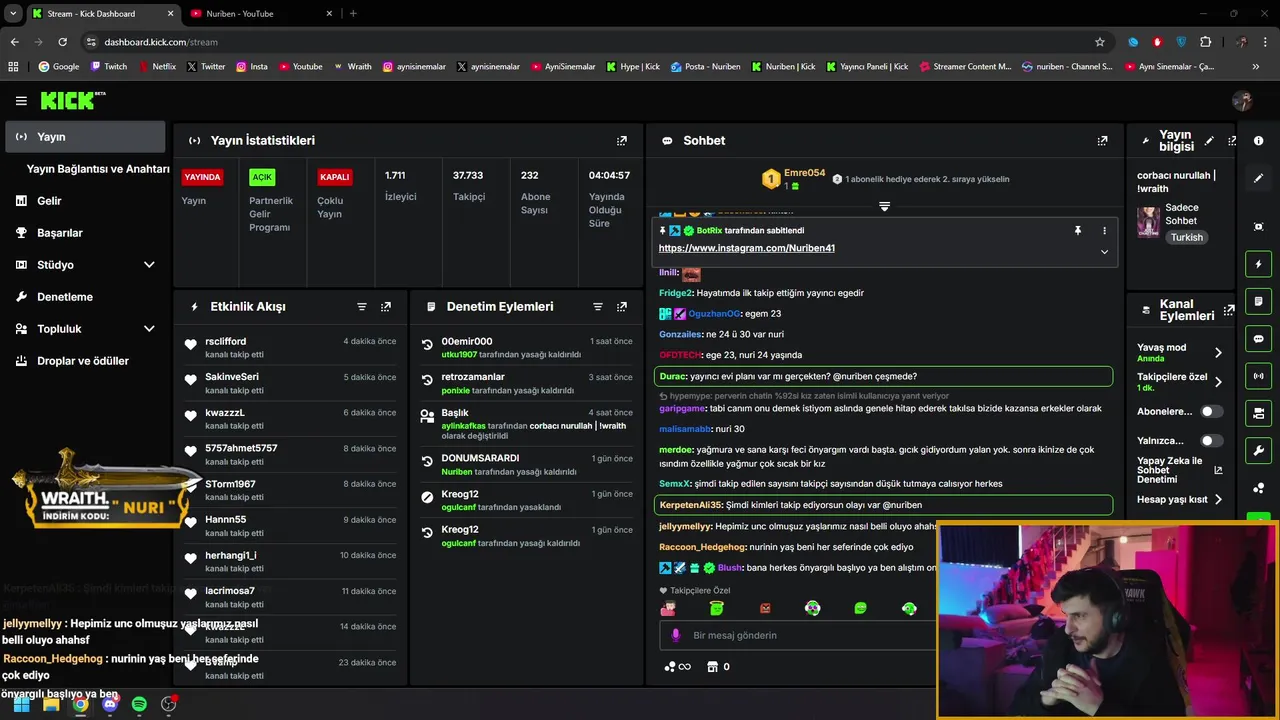Click rsclifford in the activity feed
1280x720 pixels.
[x=225, y=341]
